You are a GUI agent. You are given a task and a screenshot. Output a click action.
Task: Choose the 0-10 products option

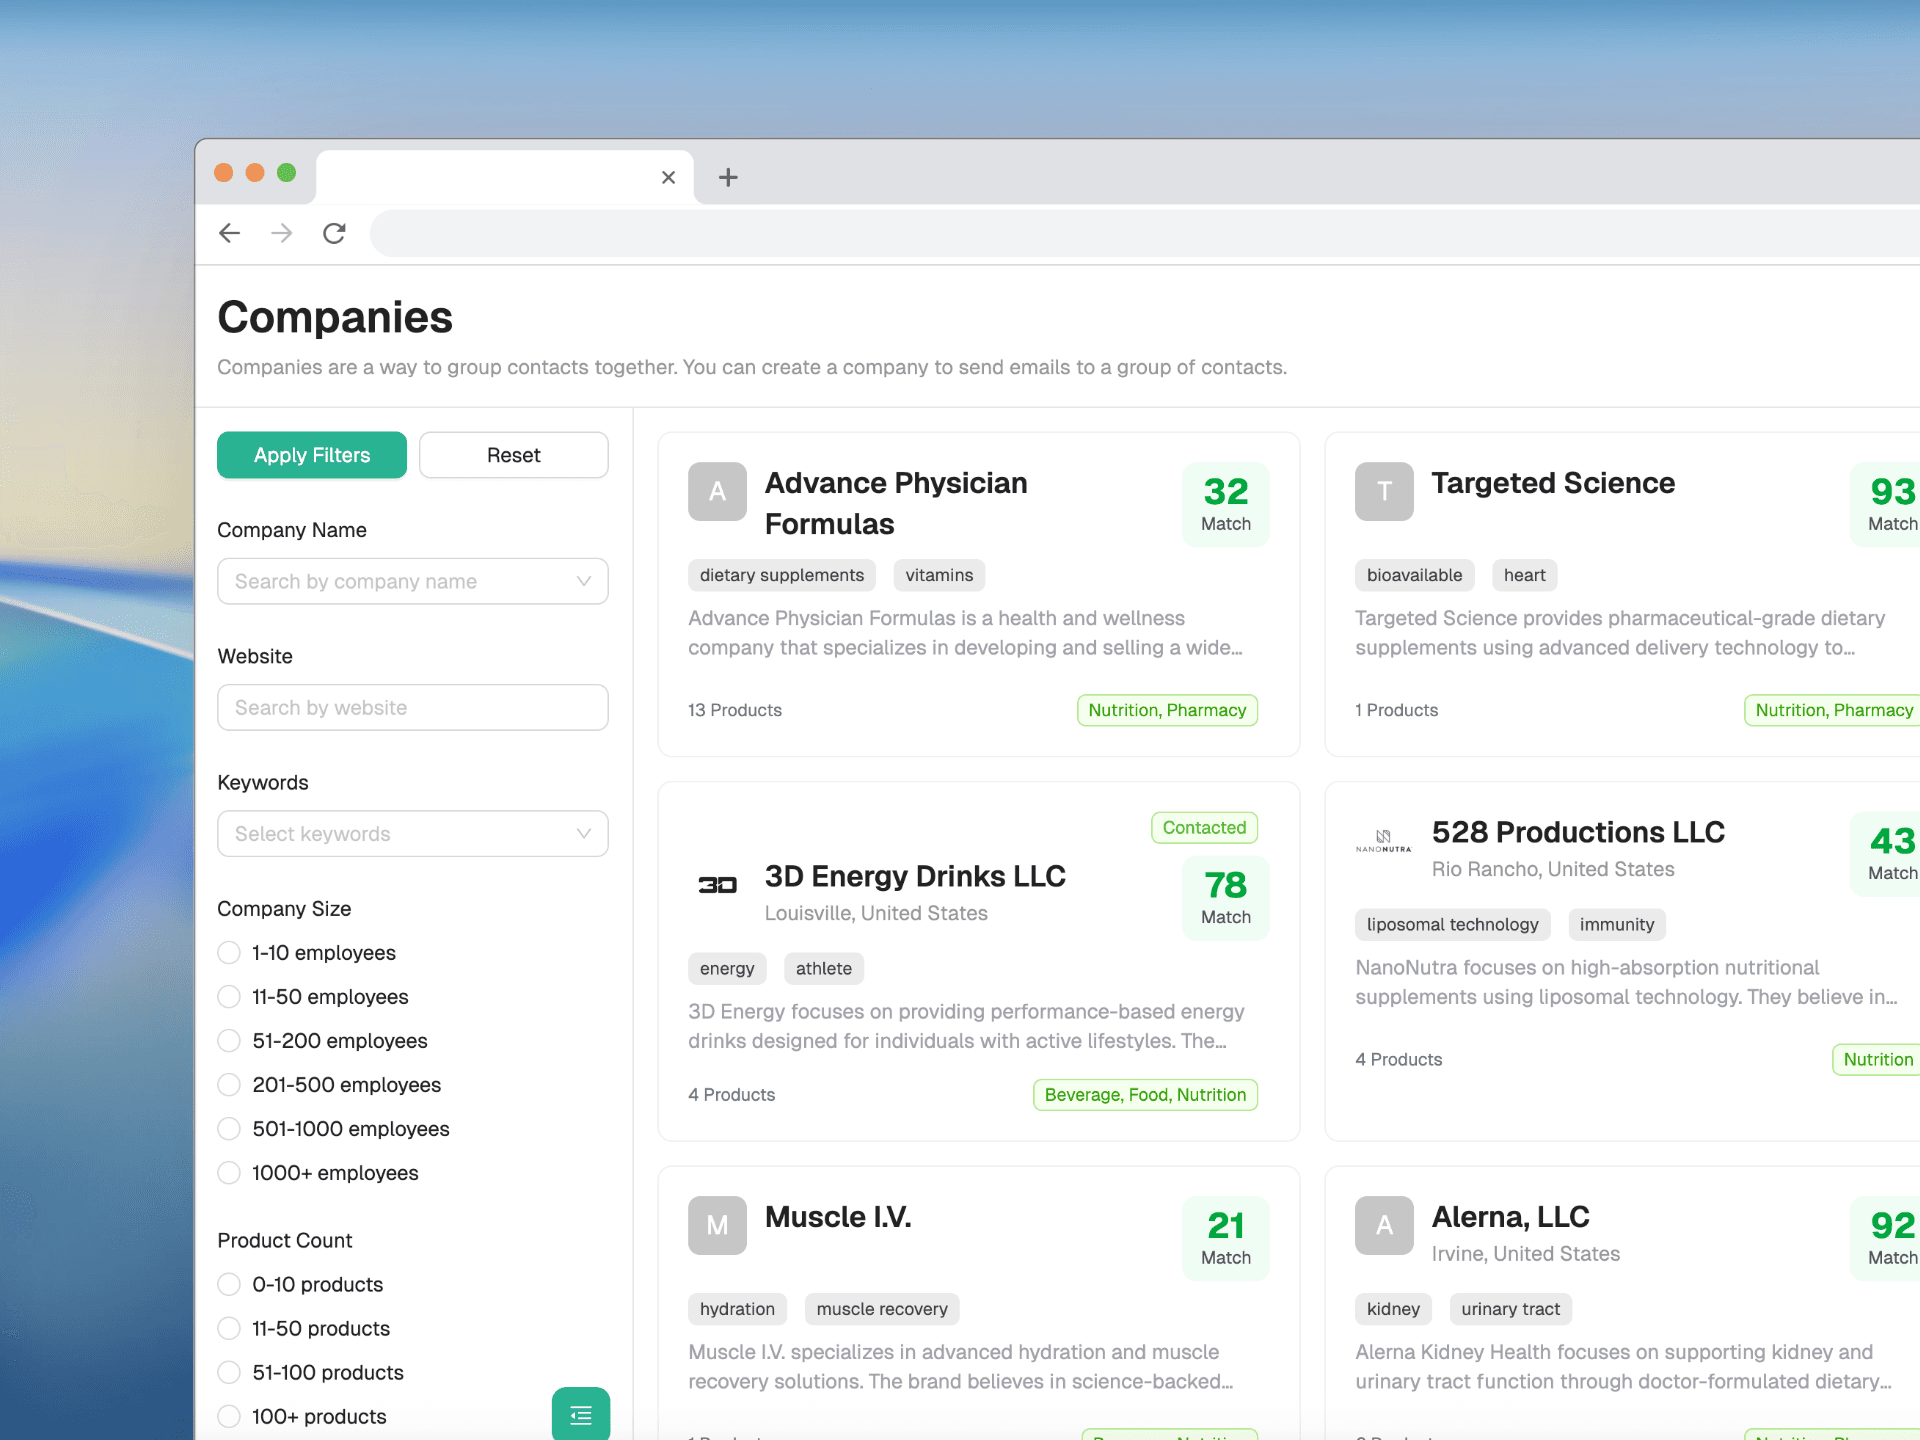pos(228,1284)
